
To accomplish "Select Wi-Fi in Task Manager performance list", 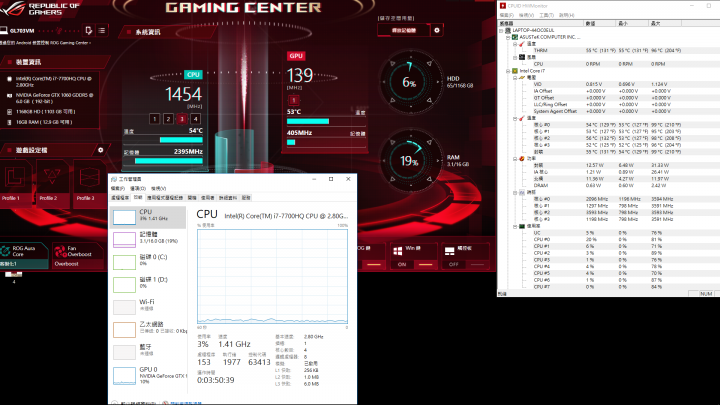I will pyautogui.click(x=148, y=306).
